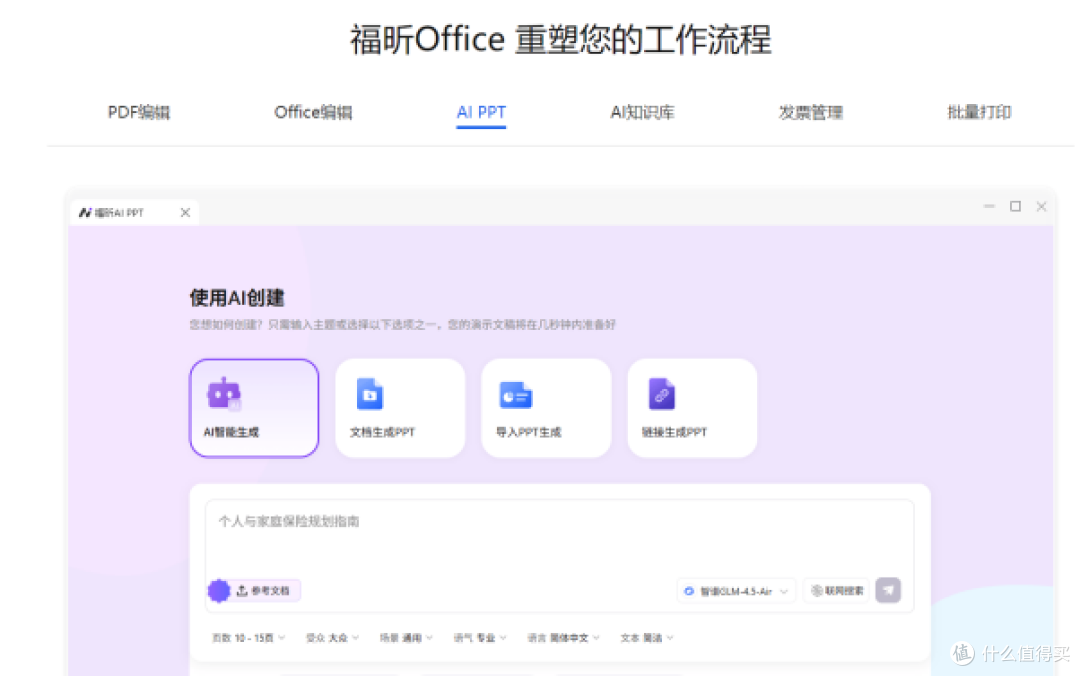
Task: Click the 导入PPT生成 slide icon
Action: tap(516, 396)
